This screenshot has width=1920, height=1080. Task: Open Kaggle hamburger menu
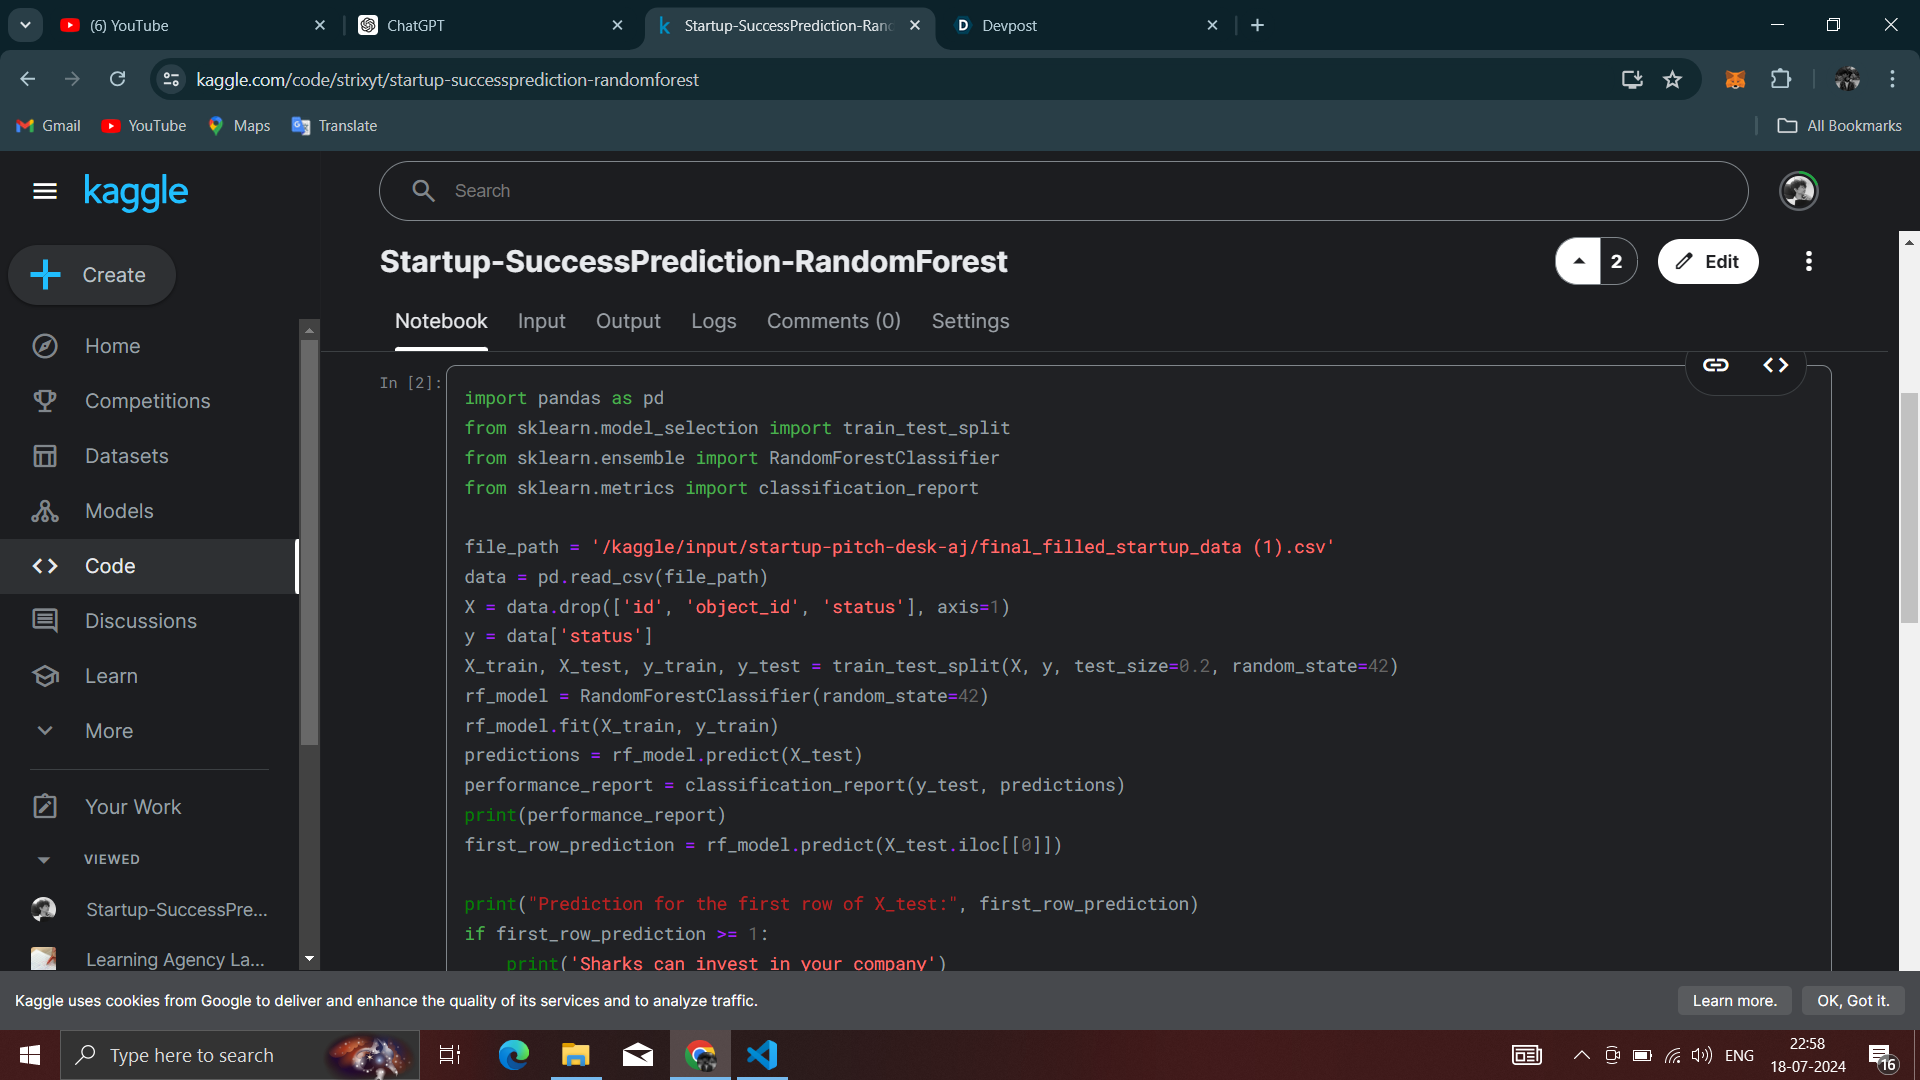45,191
